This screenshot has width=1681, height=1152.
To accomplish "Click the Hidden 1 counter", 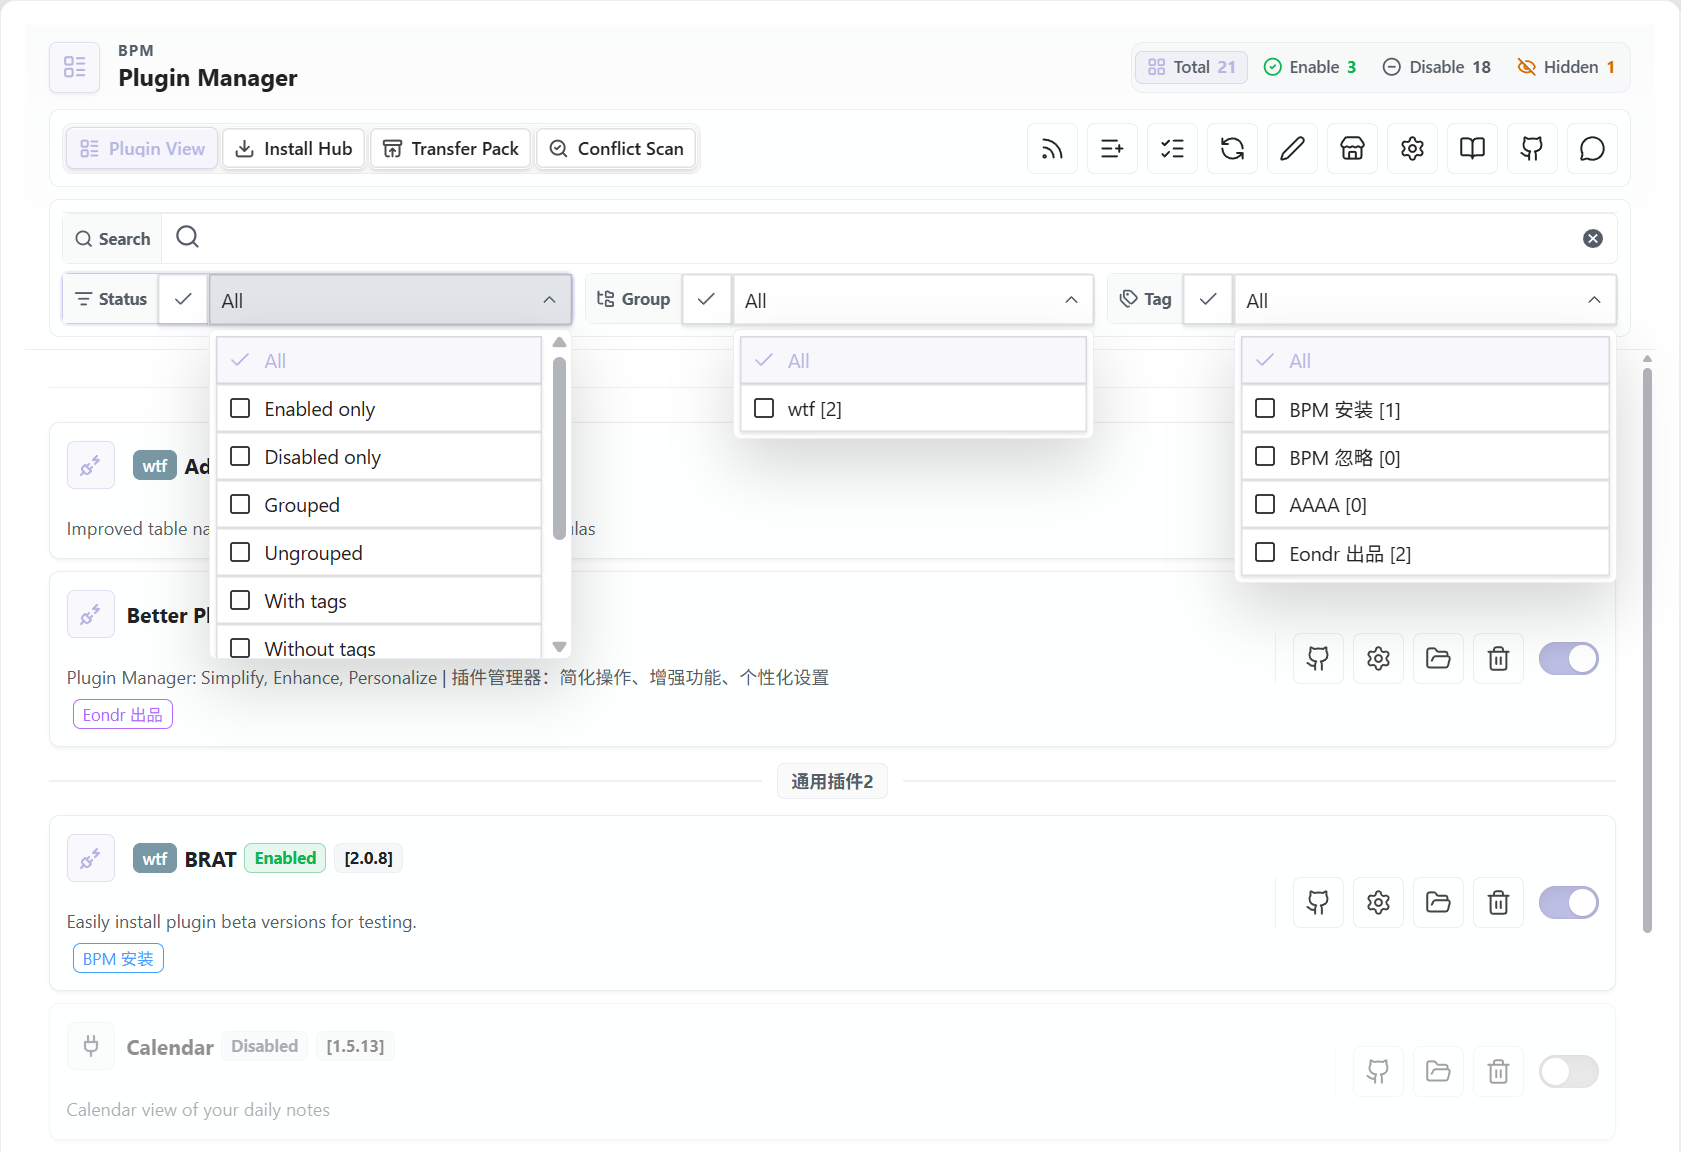I will point(1566,67).
